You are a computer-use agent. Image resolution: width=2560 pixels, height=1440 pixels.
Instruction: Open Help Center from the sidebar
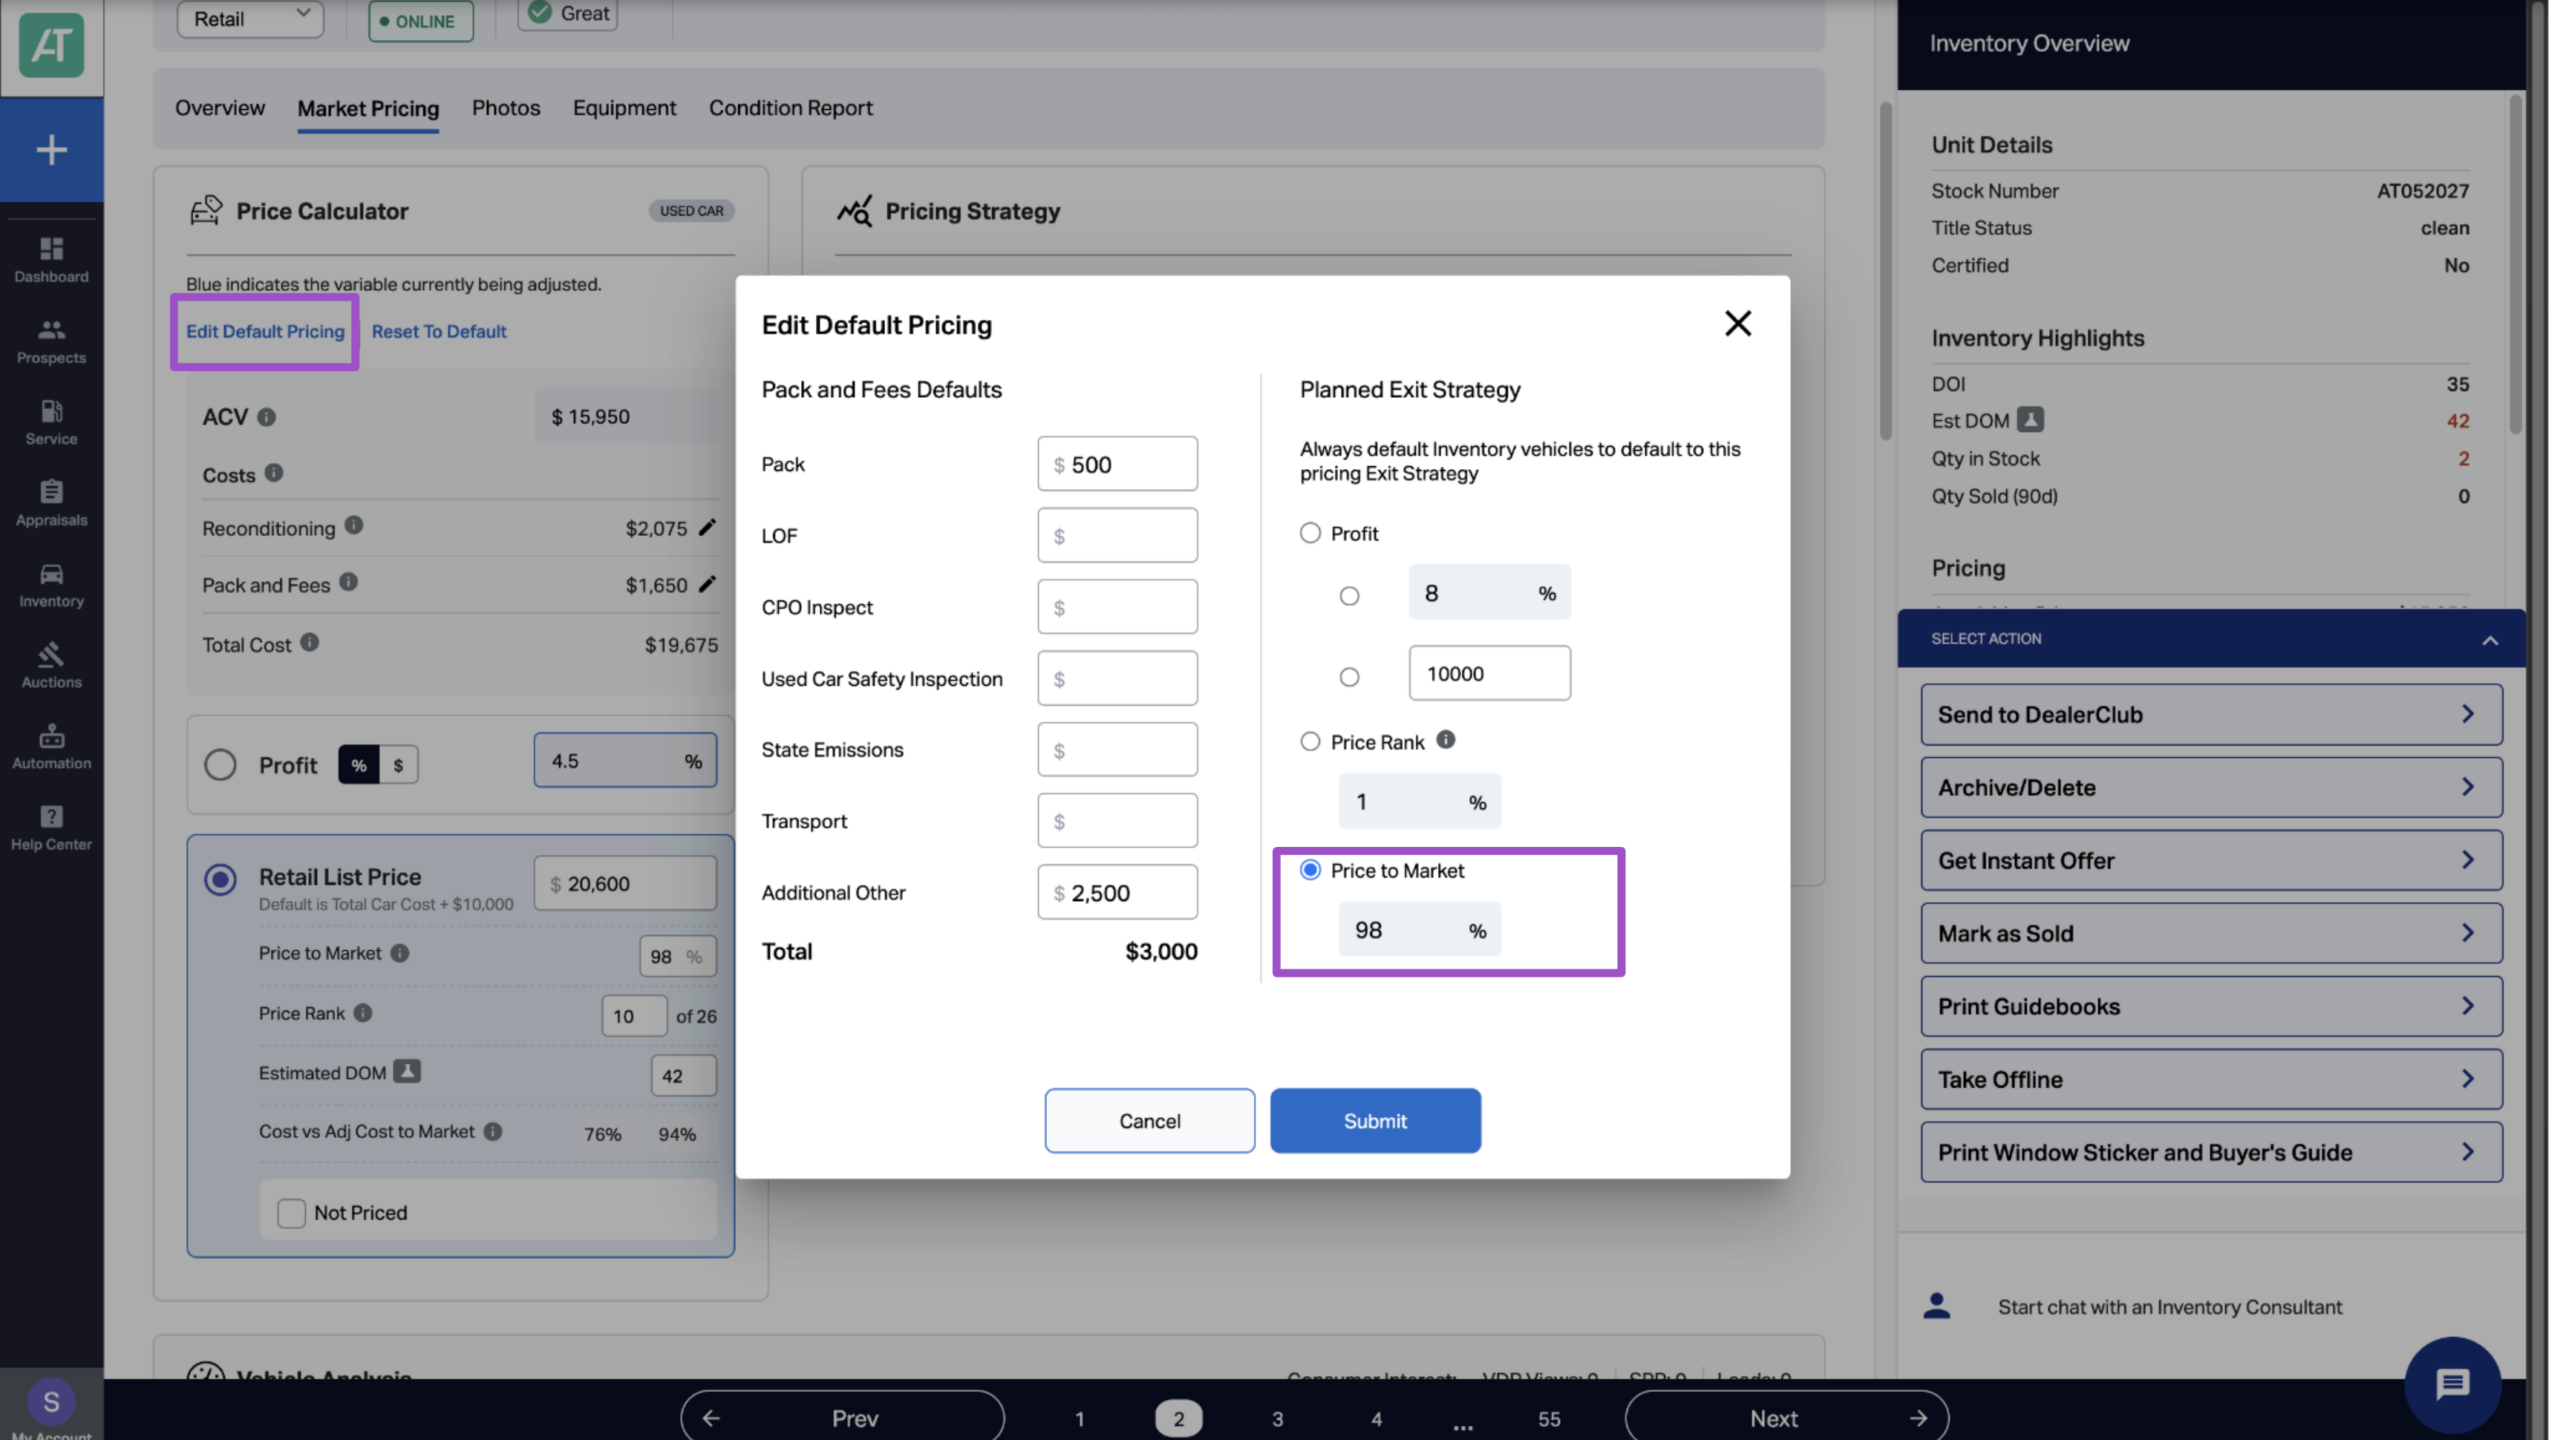[x=51, y=827]
